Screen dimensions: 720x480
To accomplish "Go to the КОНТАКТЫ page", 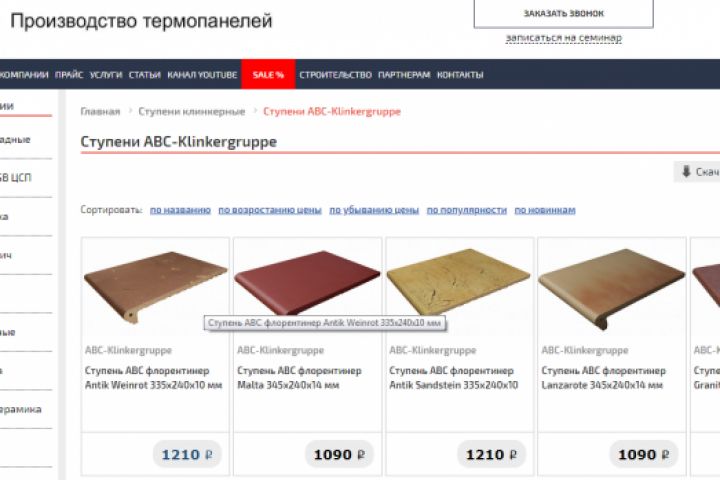I will (460, 75).
